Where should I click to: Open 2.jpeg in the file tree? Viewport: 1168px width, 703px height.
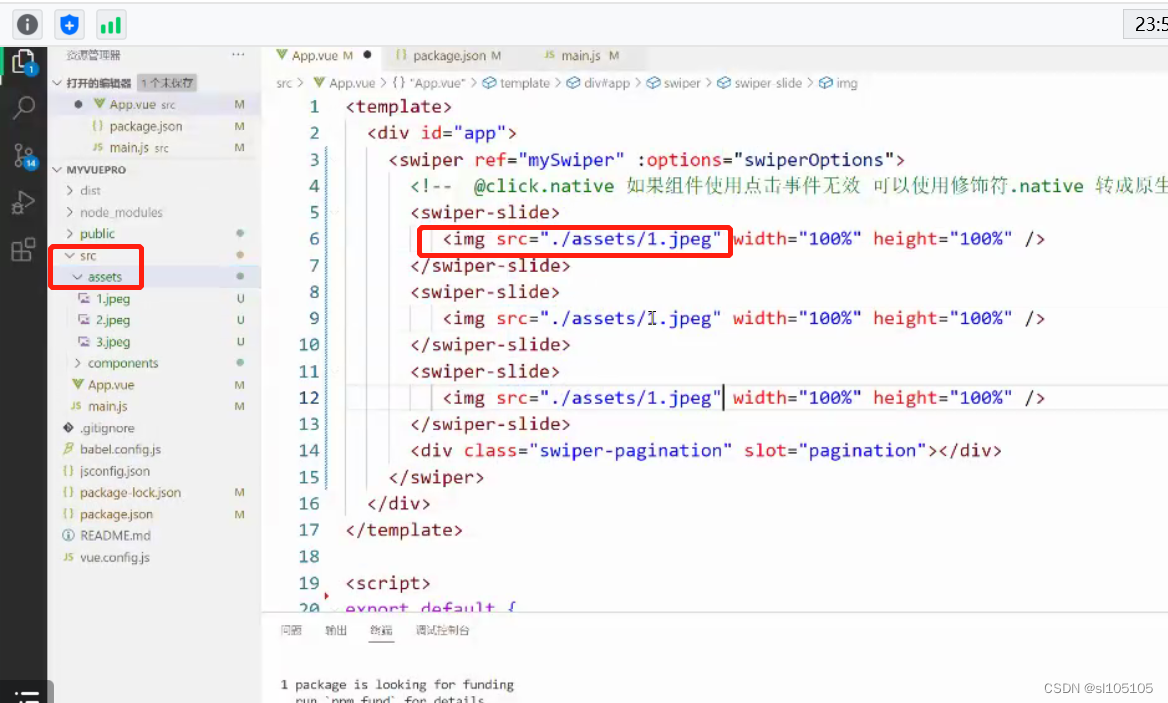[x=113, y=320]
